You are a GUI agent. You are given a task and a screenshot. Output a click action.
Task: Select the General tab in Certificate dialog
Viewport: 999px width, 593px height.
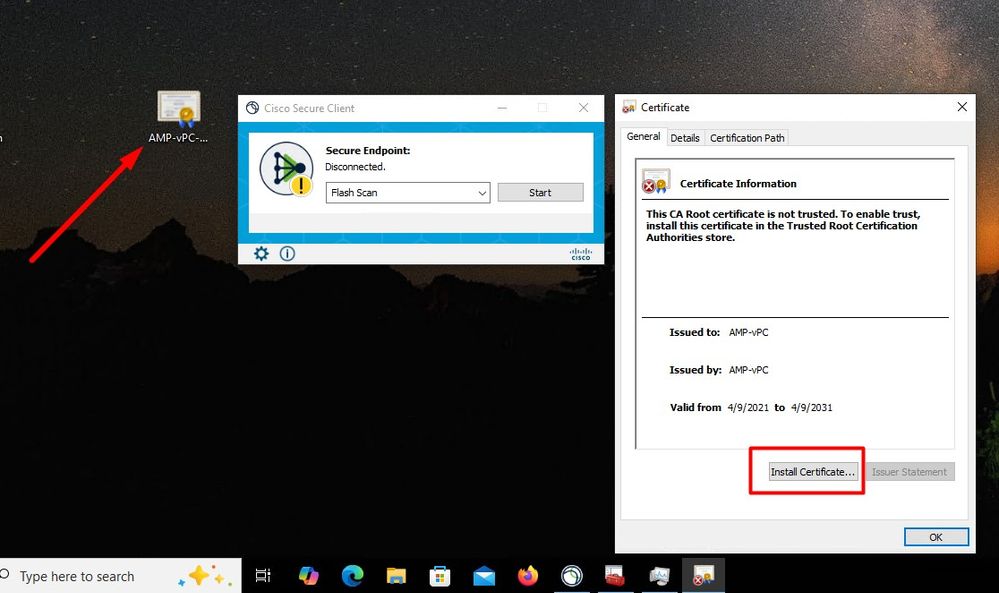tap(643, 136)
